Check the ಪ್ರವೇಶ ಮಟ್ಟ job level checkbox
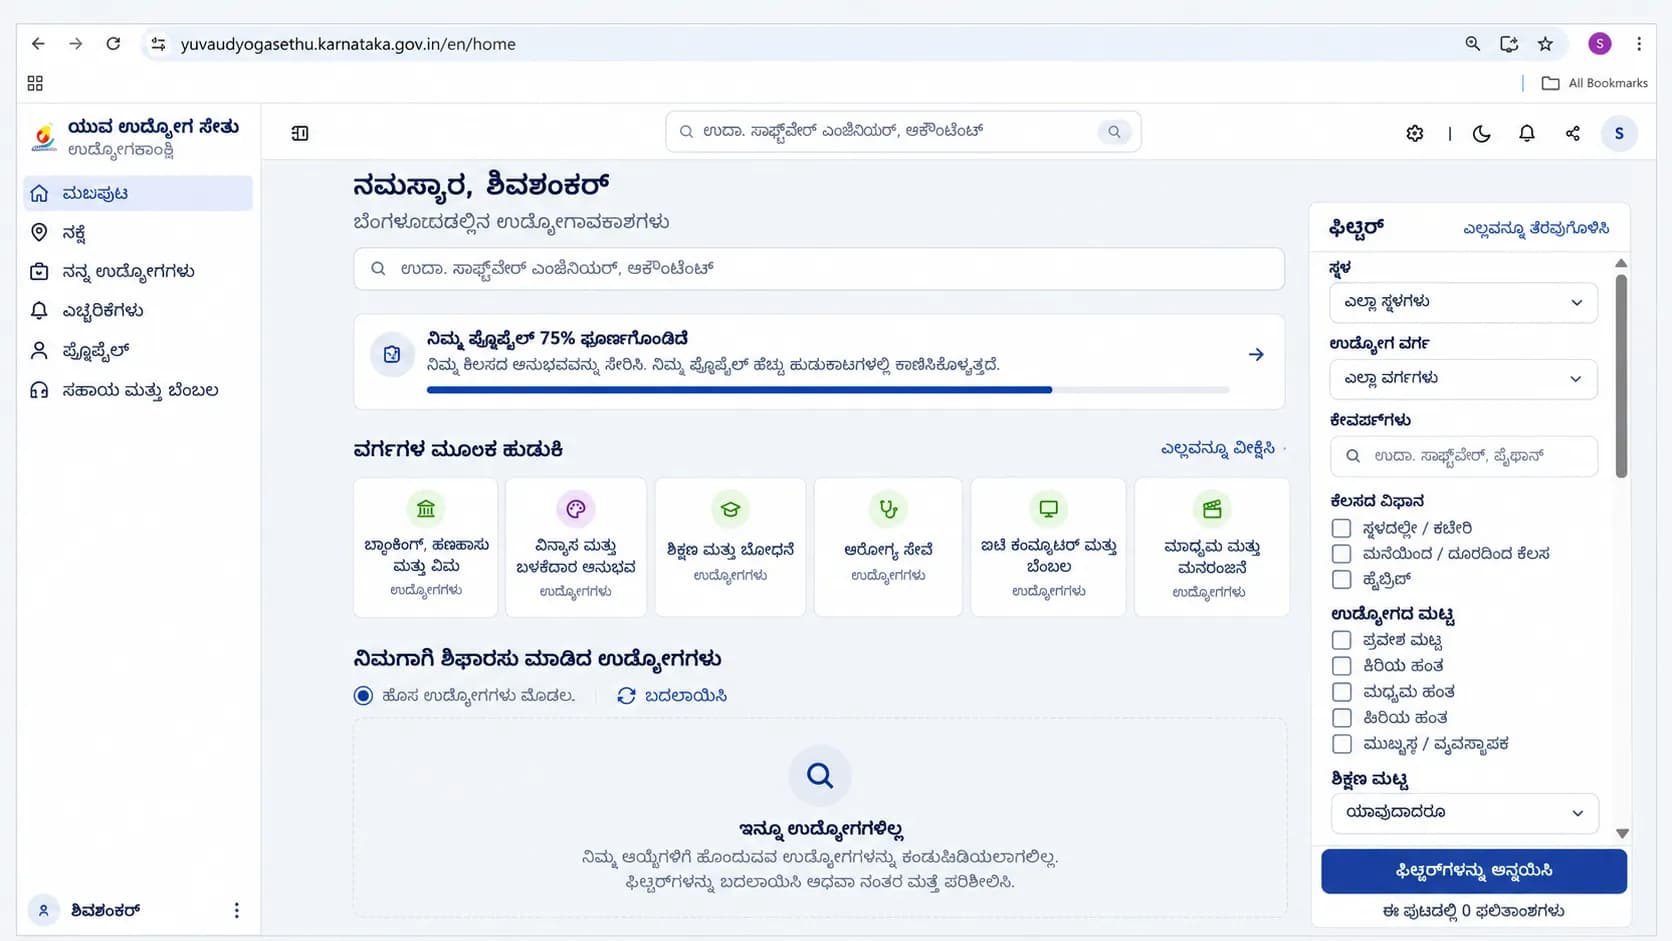The width and height of the screenshot is (1672, 941). (1341, 640)
